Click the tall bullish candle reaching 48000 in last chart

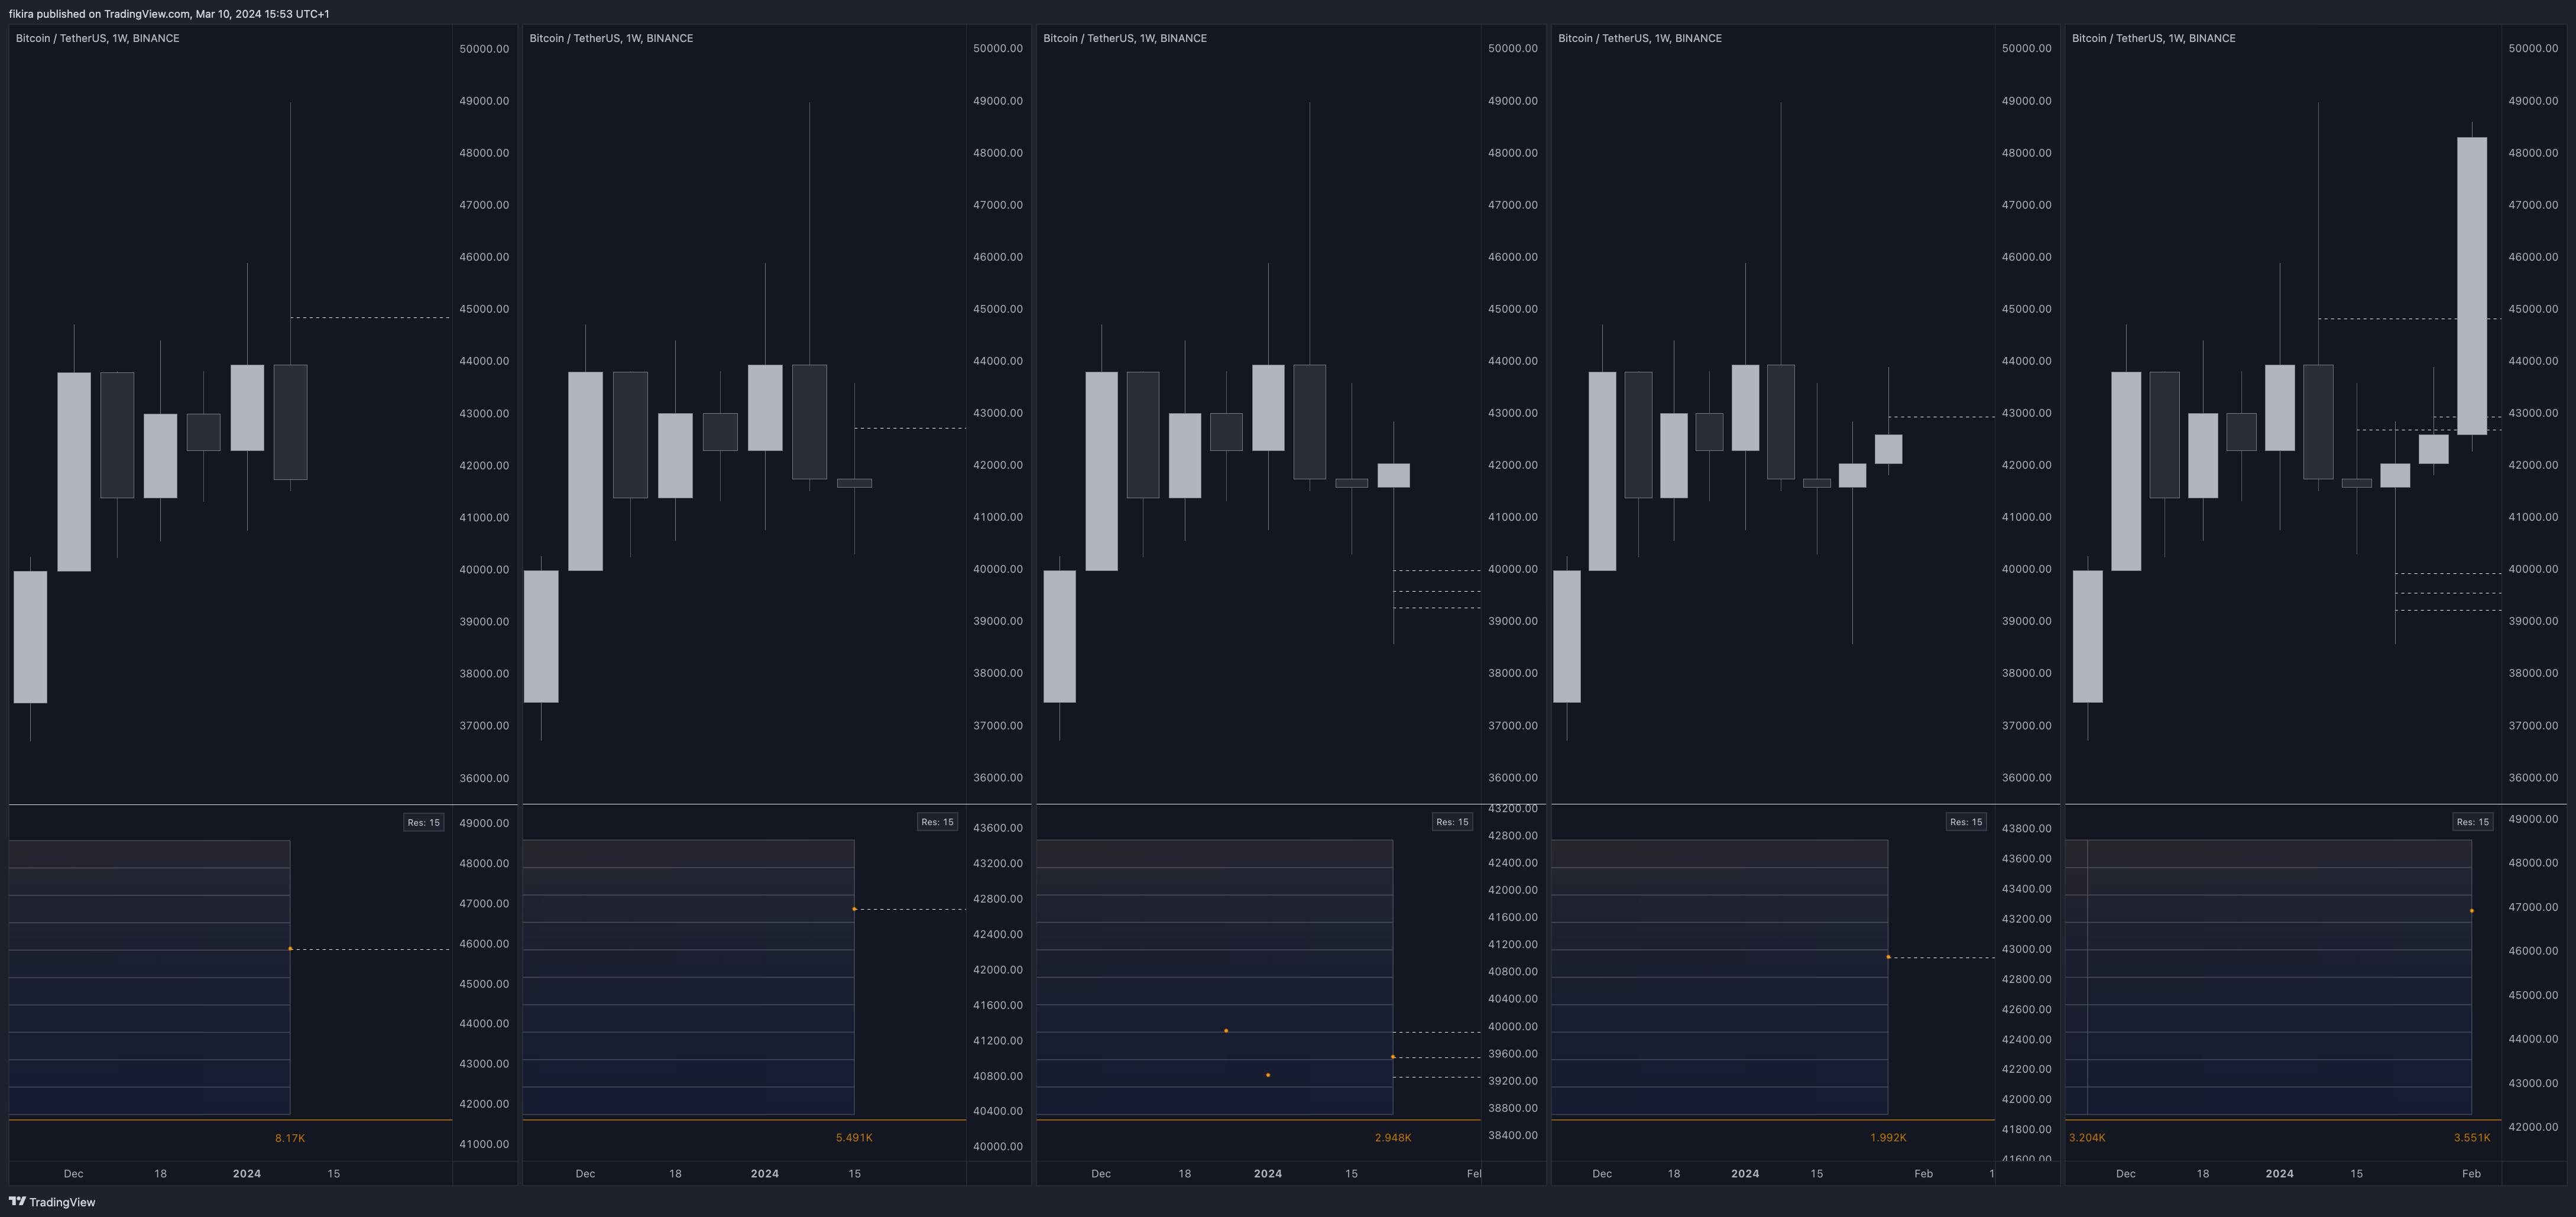[x=2472, y=286]
